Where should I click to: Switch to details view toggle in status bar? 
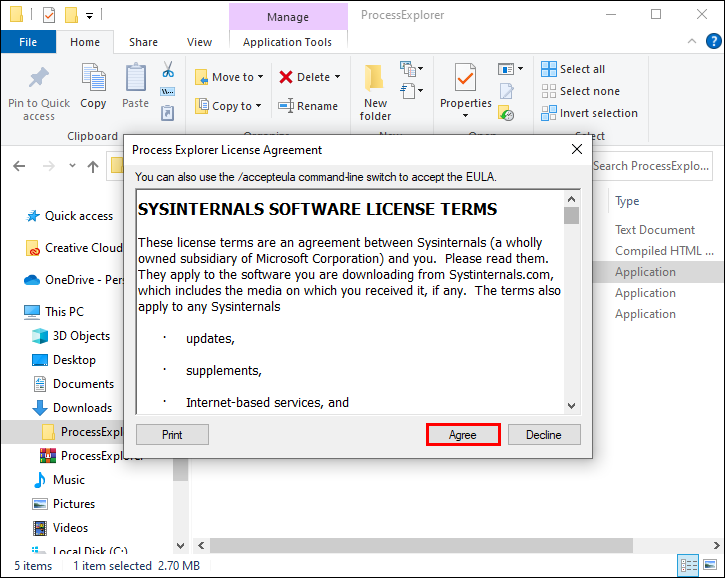688,565
